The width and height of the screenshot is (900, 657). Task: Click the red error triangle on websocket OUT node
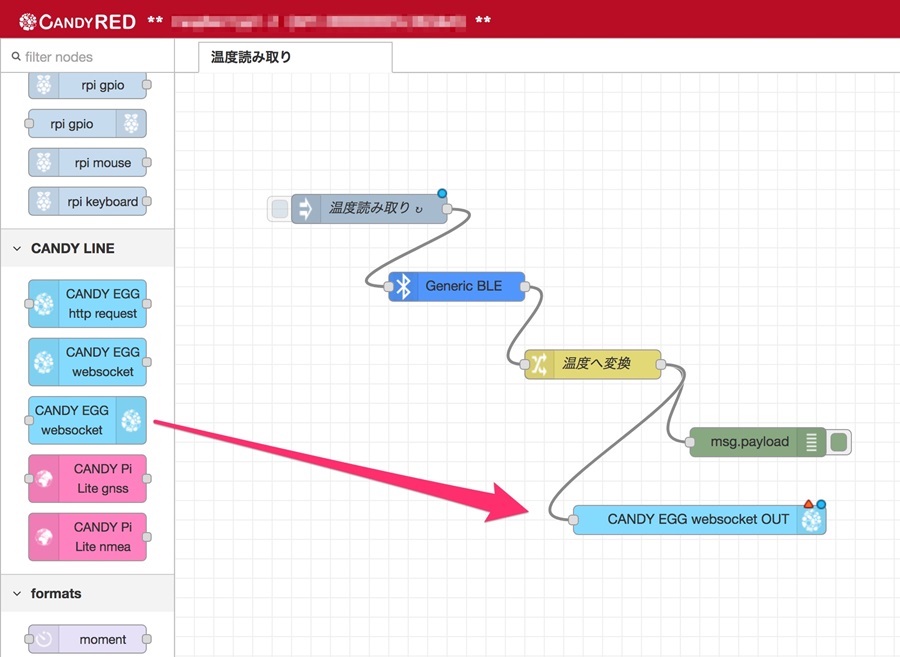(809, 504)
